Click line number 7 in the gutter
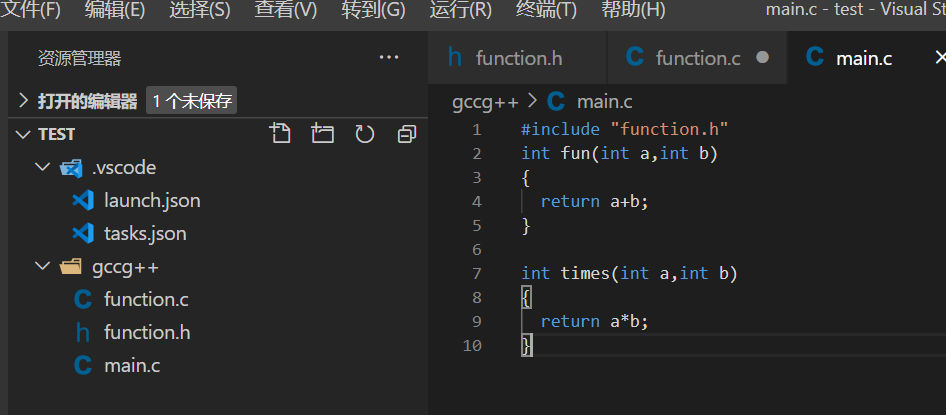This screenshot has height=415, width=946. 477,273
